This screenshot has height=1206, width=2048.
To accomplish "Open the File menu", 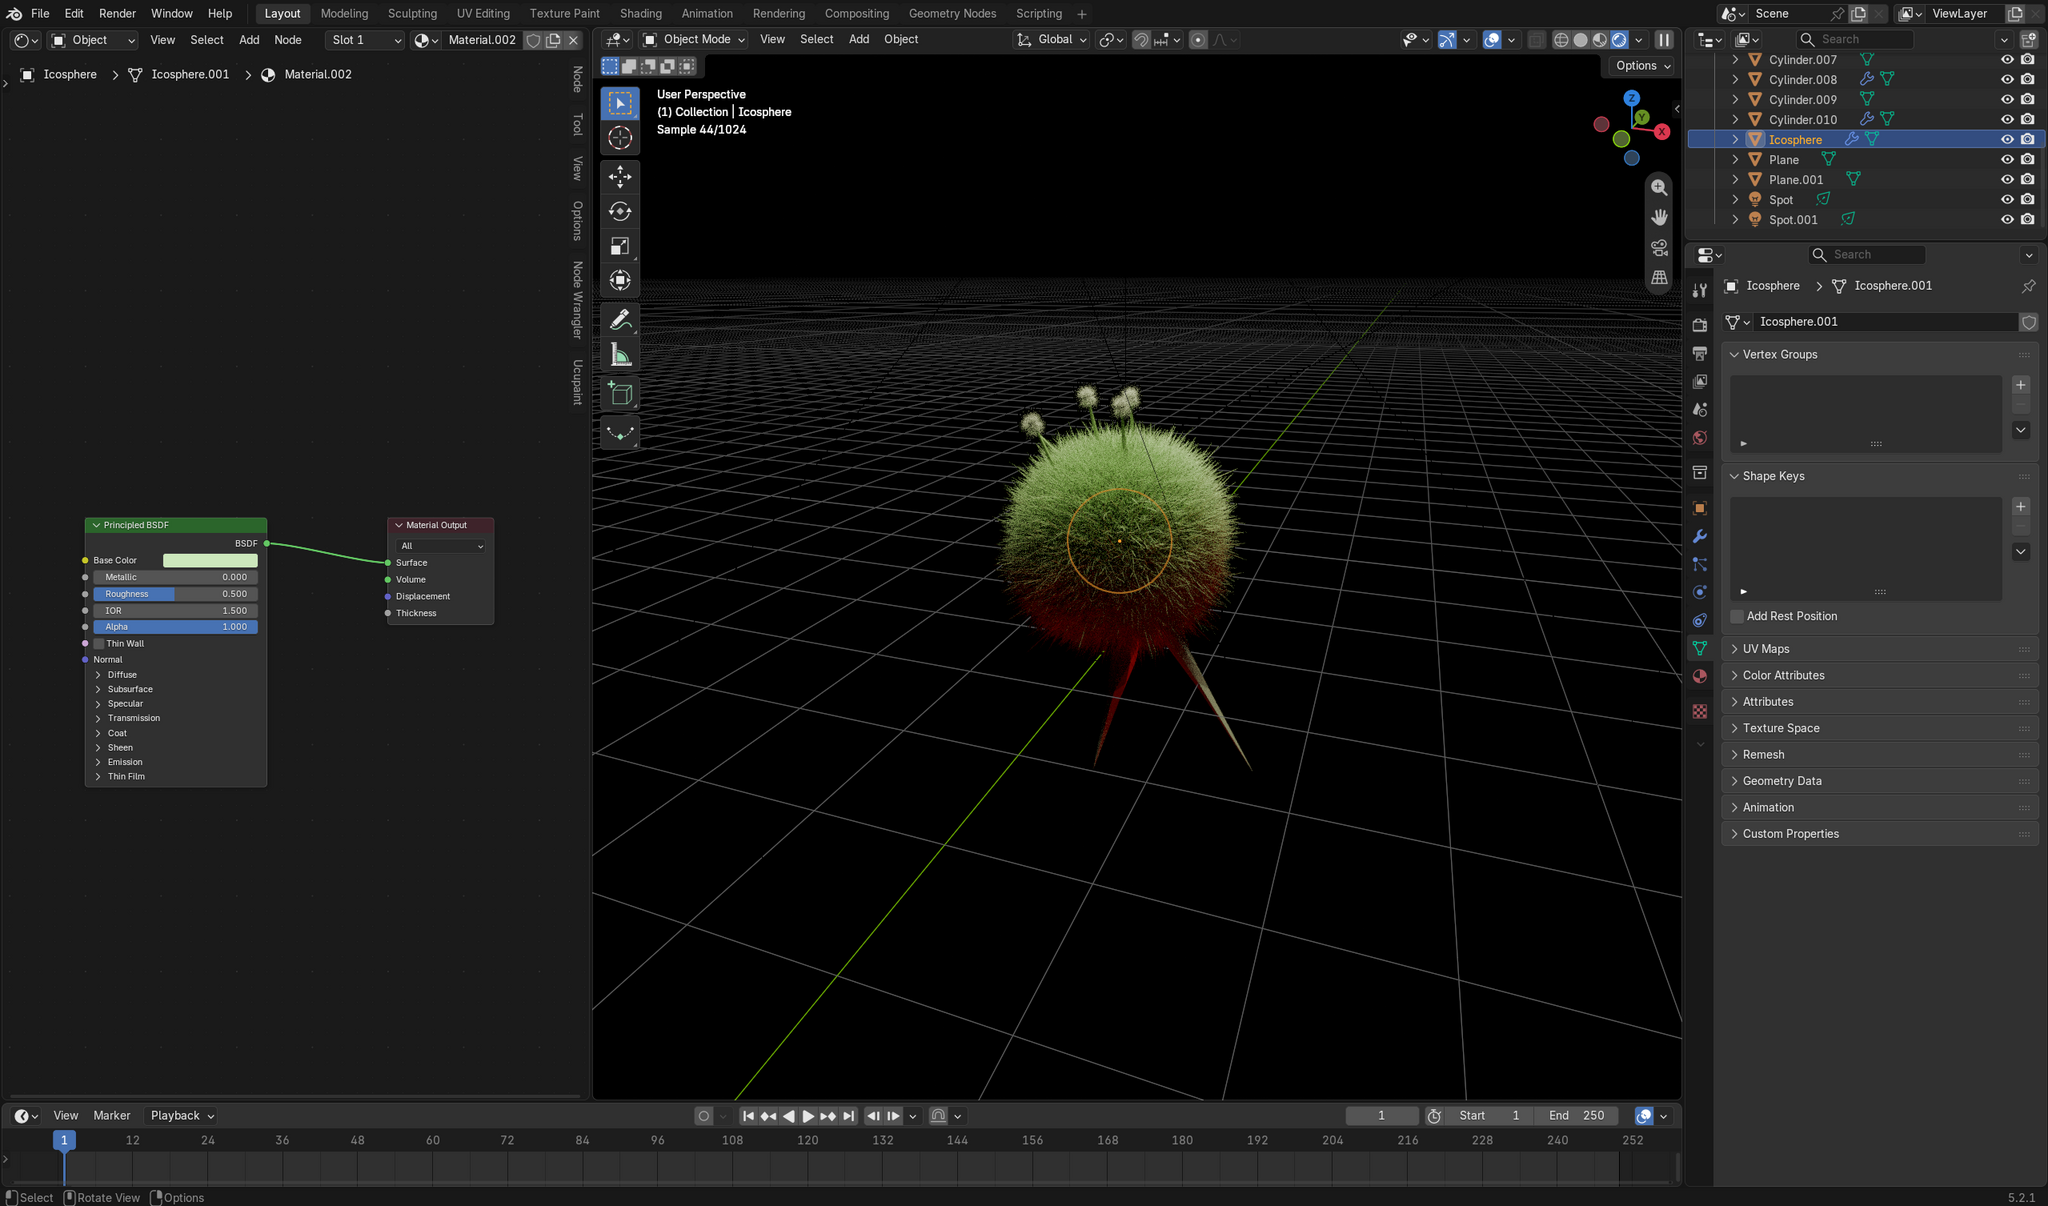I will pos(40,13).
